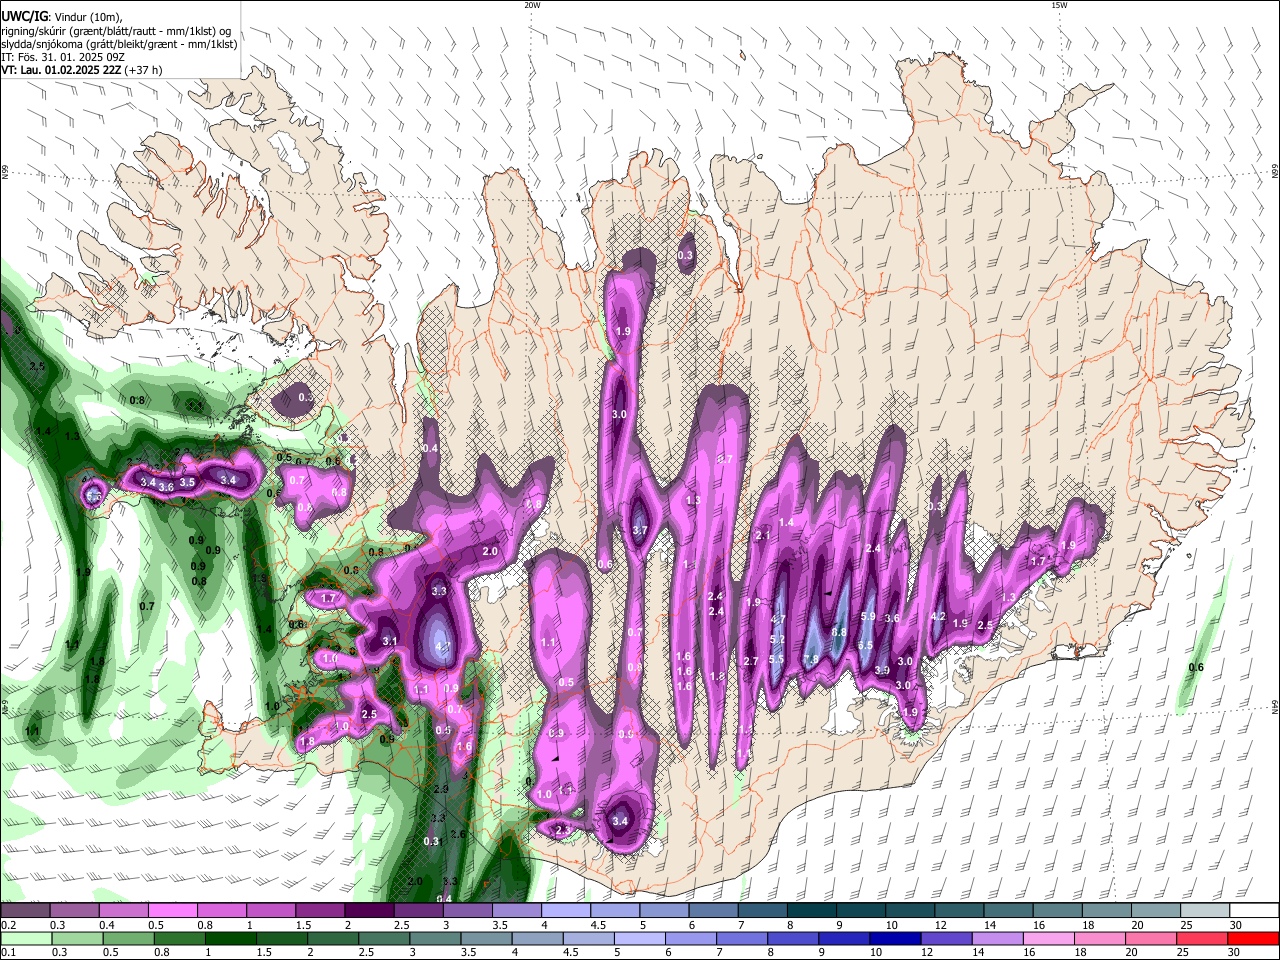
Task: Click the dark green swatch labeled 1 in rain scale
Action: [x=230, y=938]
